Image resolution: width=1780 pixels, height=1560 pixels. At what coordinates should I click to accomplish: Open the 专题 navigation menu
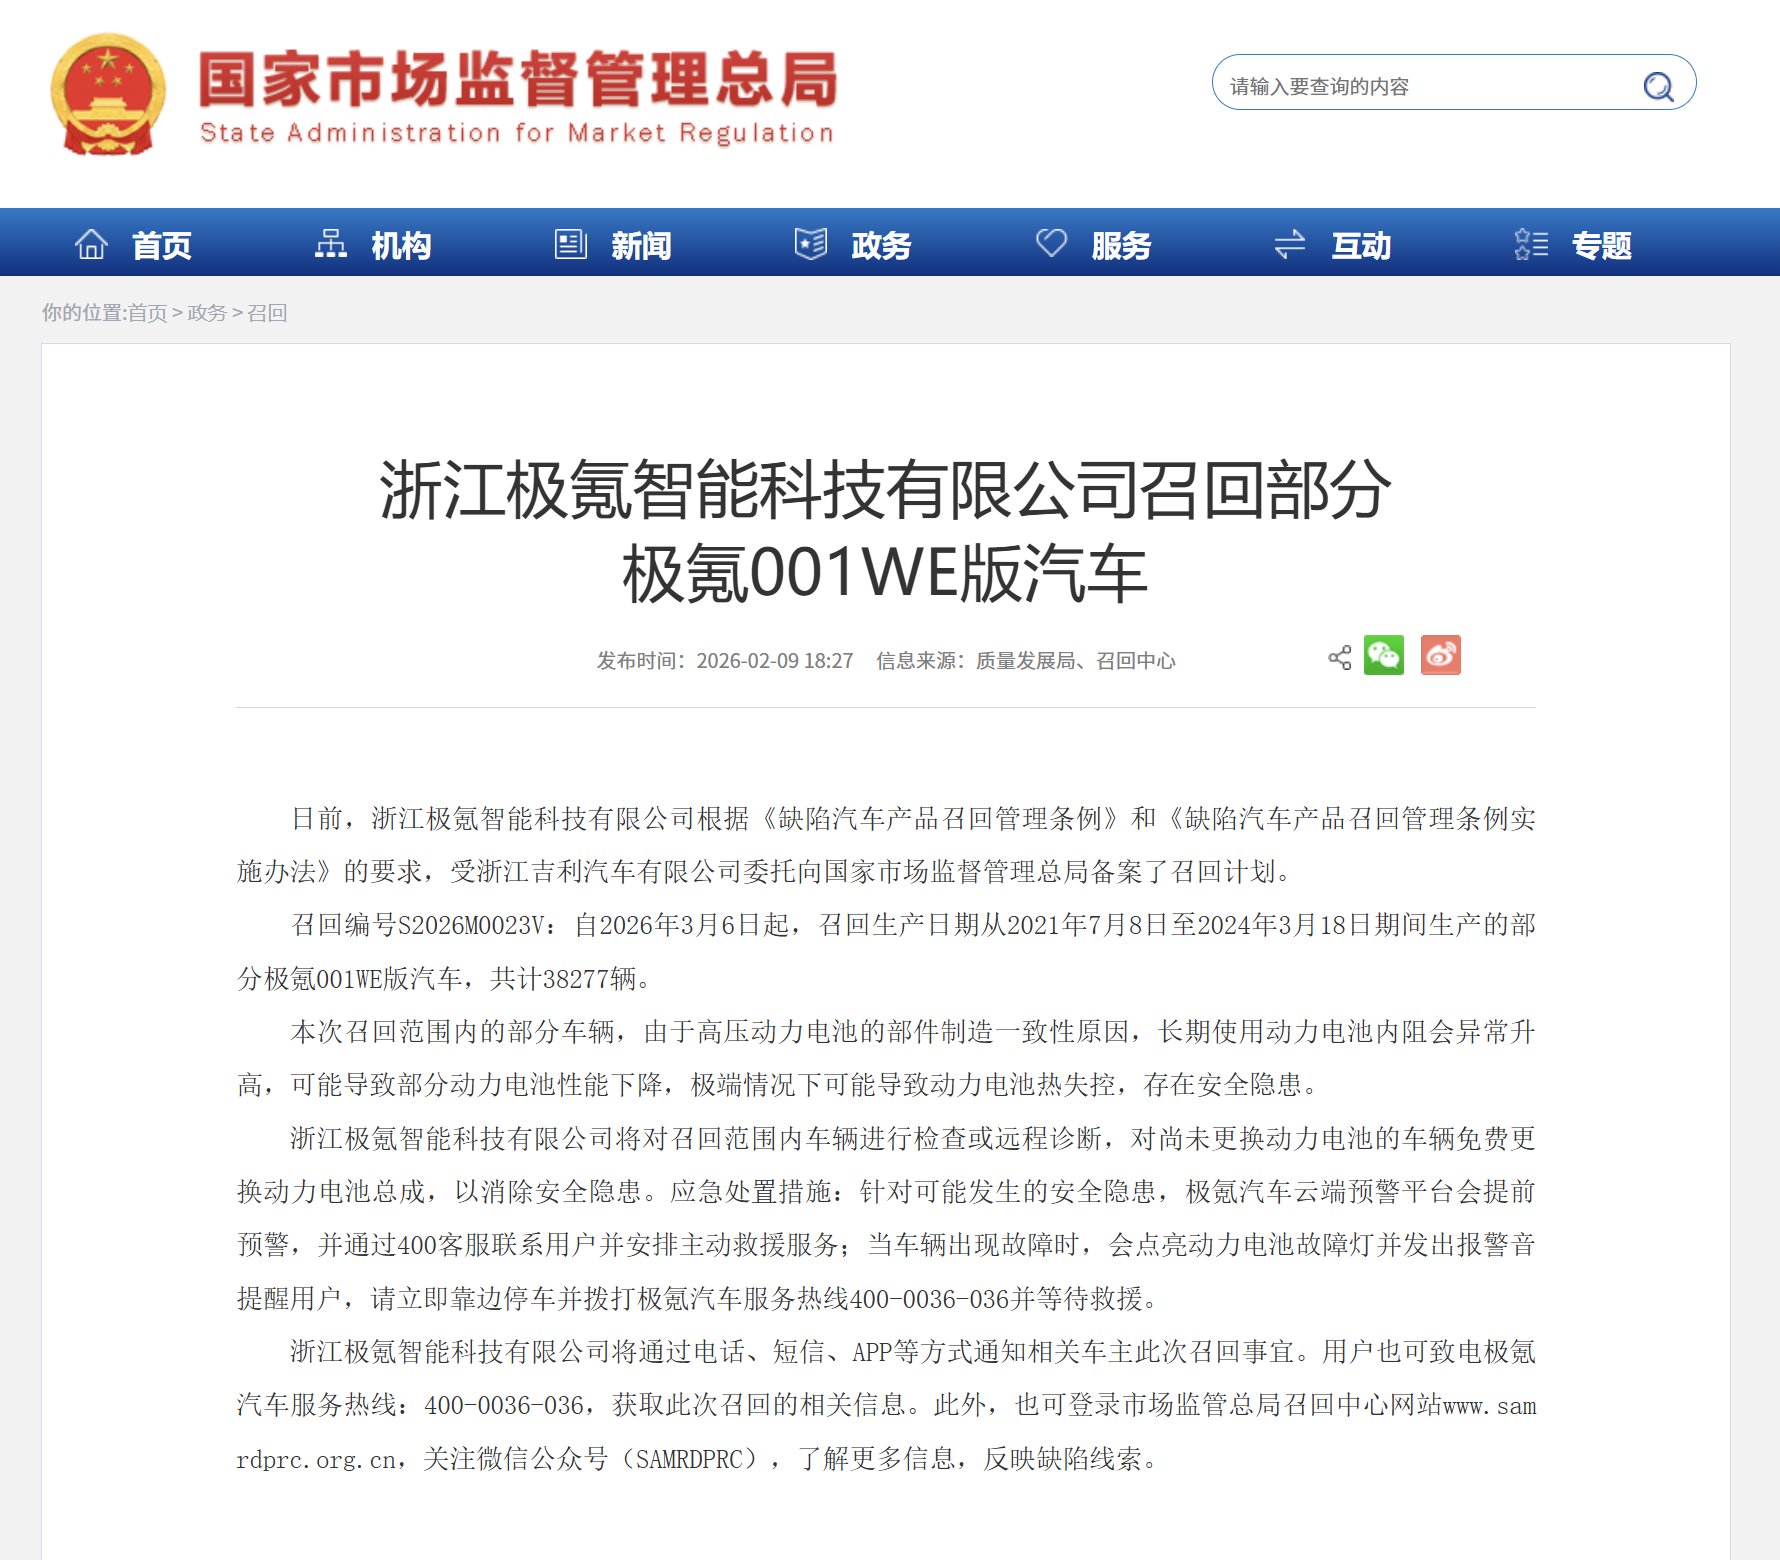[x=1601, y=245]
